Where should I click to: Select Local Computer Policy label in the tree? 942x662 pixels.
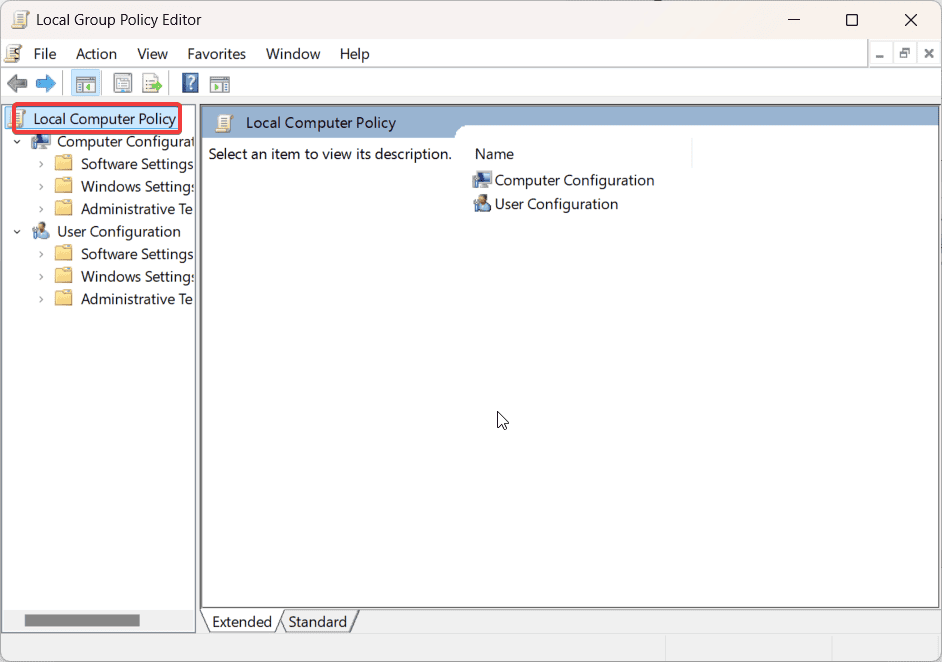(105, 119)
